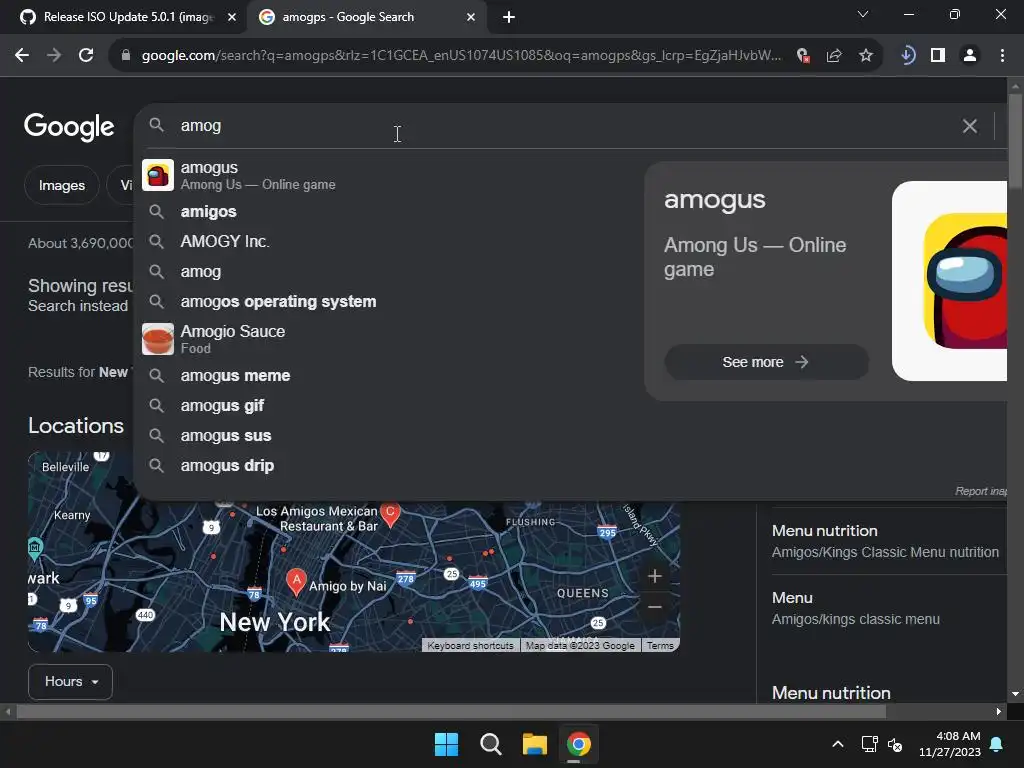Zoom in on the map
This screenshot has width=1024, height=768.
click(x=654, y=576)
